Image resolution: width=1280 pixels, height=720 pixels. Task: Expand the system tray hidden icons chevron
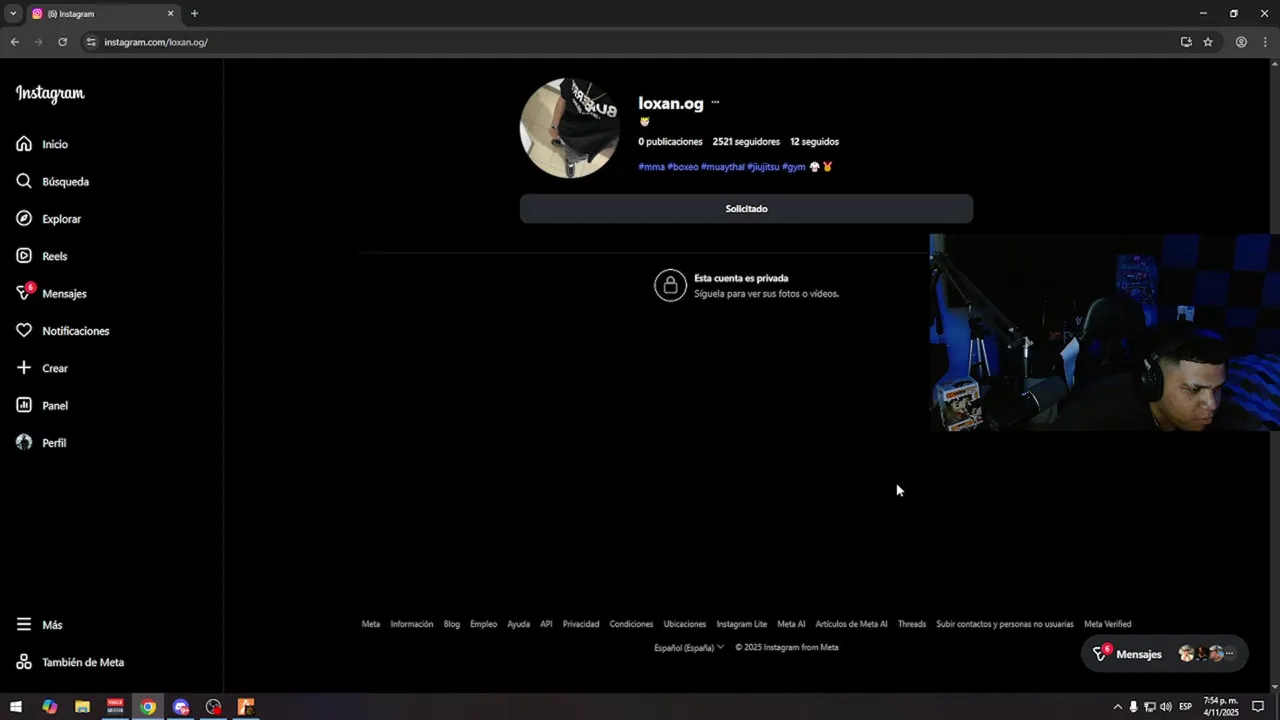click(x=1117, y=707)
